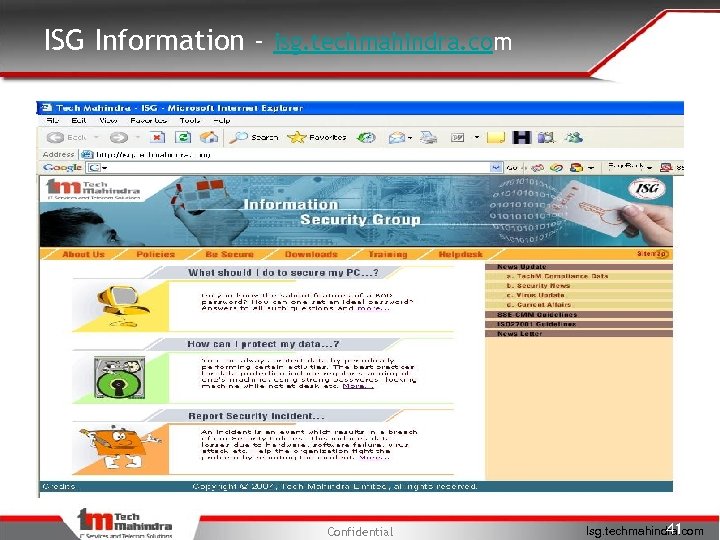Click the yellow note icon in toolbar
720x540 pixels.
(x=496, y=137)
